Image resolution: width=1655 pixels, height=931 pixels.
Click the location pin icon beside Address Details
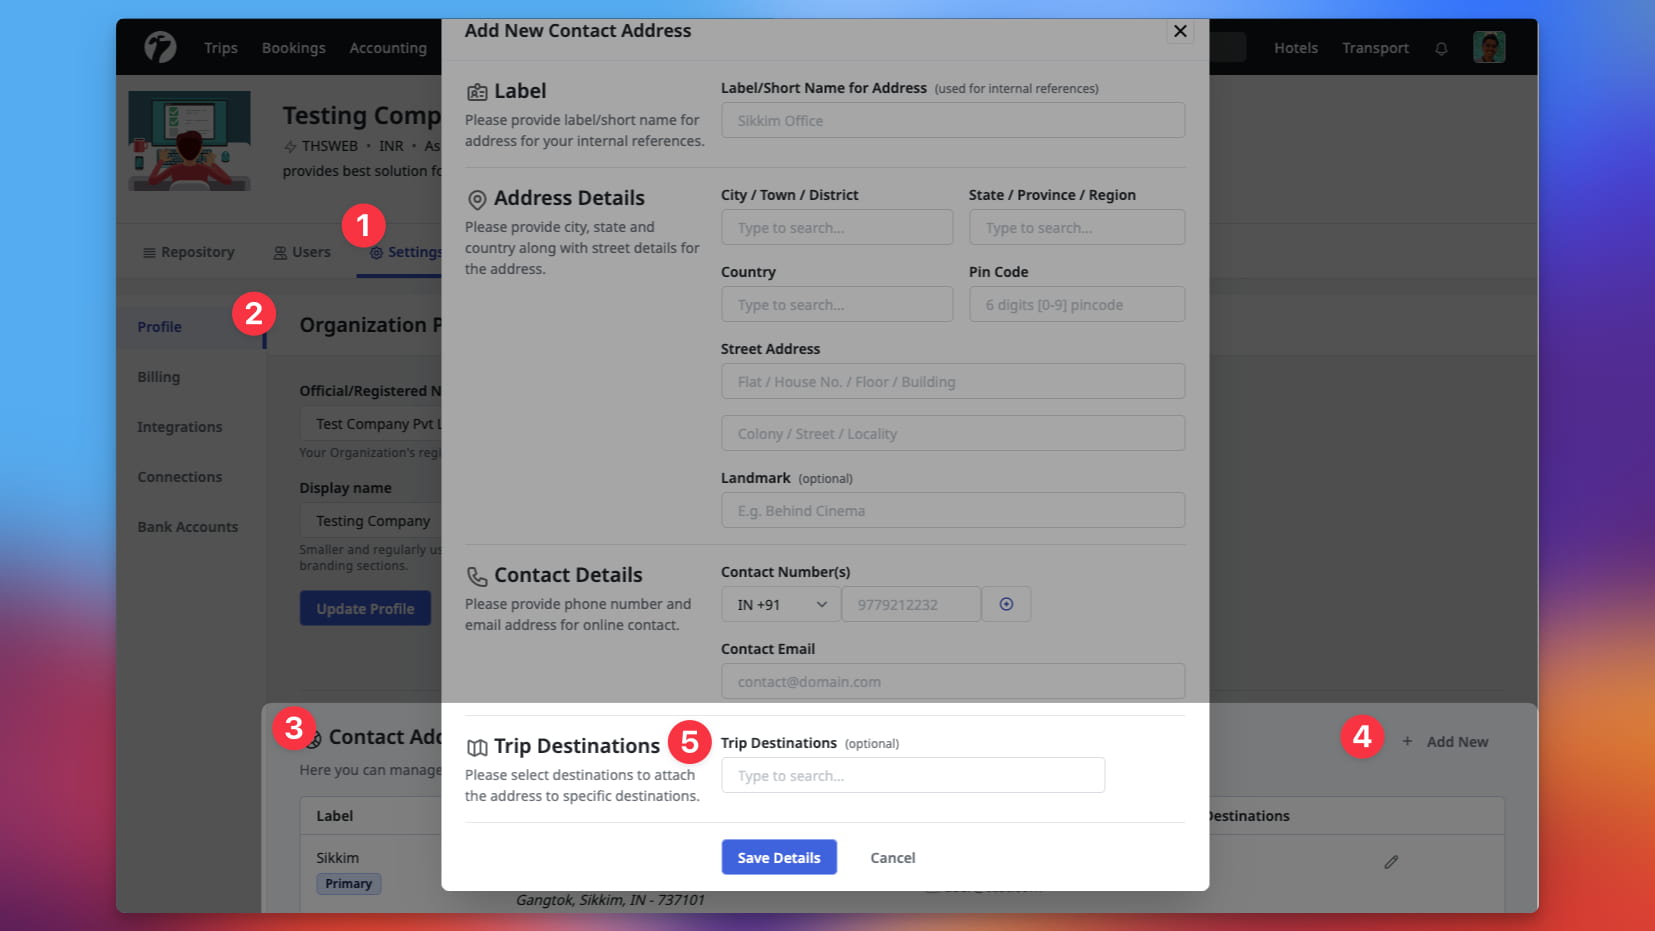click(x=476, y=199)
